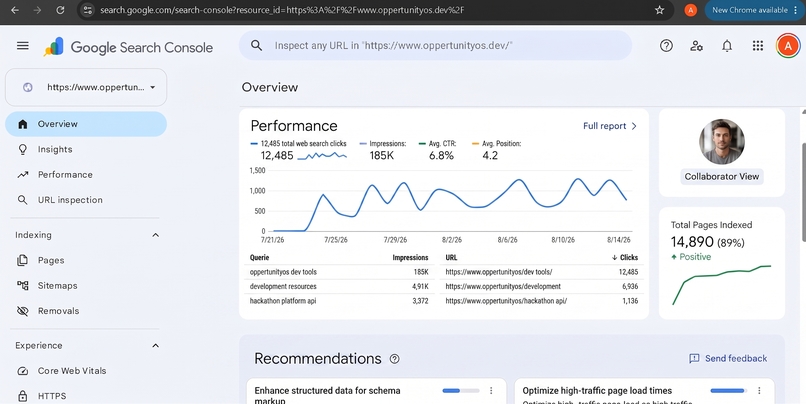This screenshot has width=806, height=404.
Task: Sort the URL table by Clicks
Action: pos(625,258)
